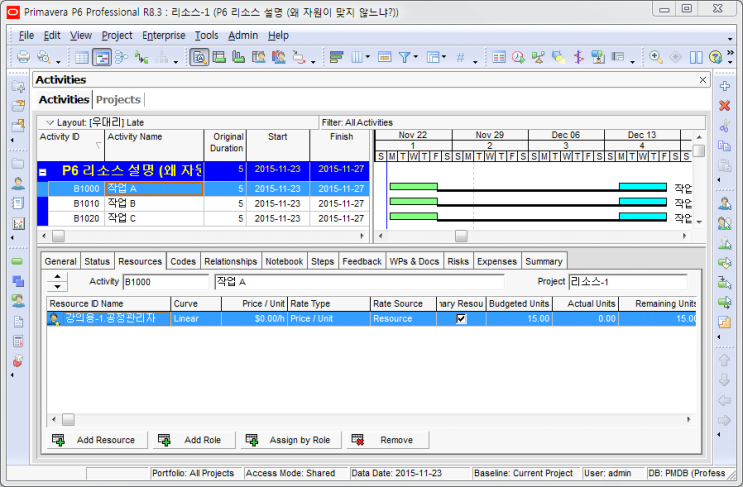
Task: Click the Budgeted Units column header
Action: pyautogui.click(x=519, y=304)
